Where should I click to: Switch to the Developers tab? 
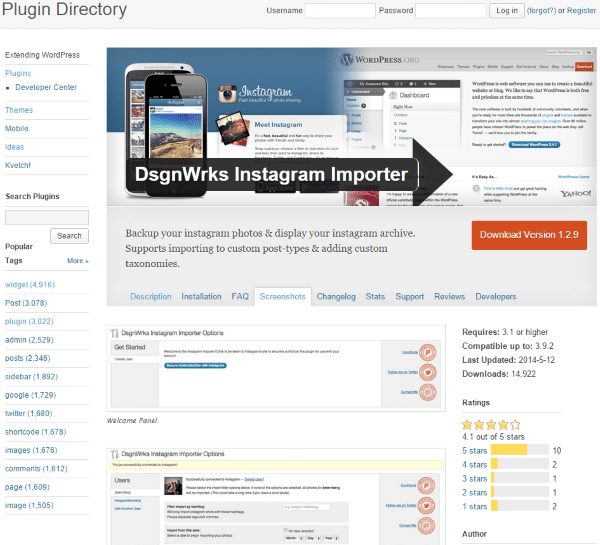pos(496,297)
